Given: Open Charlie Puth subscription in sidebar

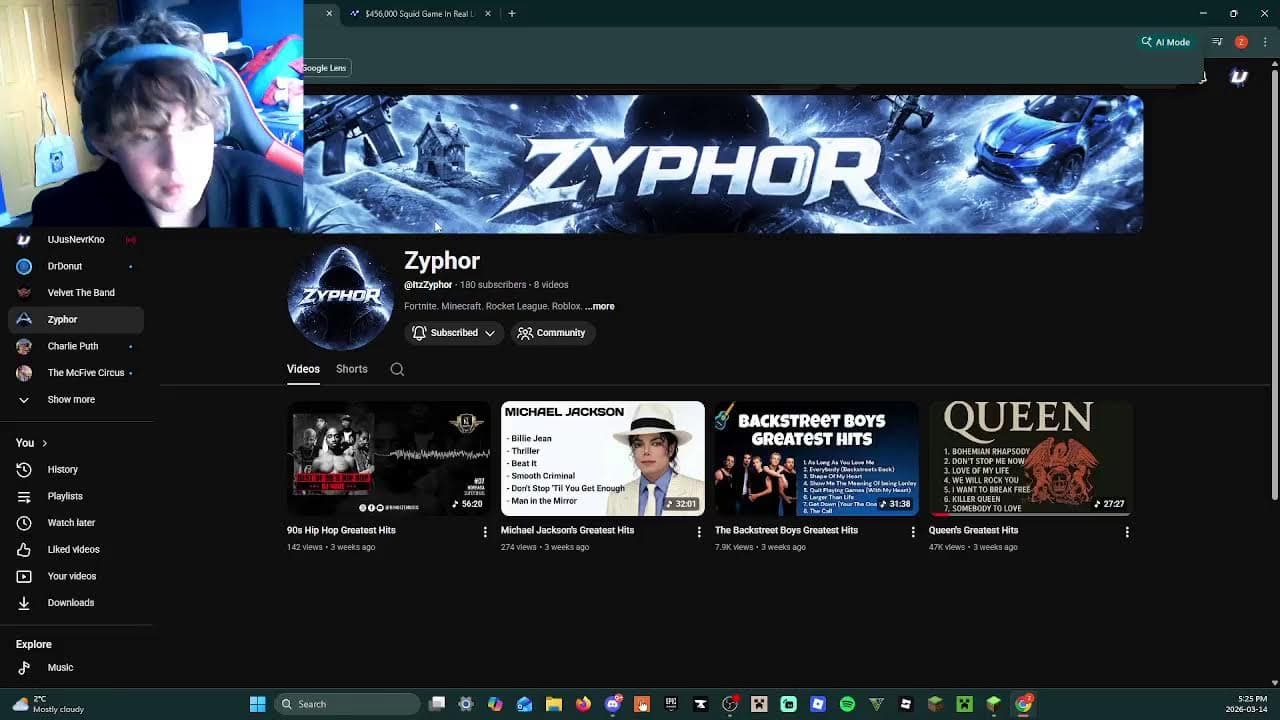Looking at the screenshot, I should pos(76,346).
